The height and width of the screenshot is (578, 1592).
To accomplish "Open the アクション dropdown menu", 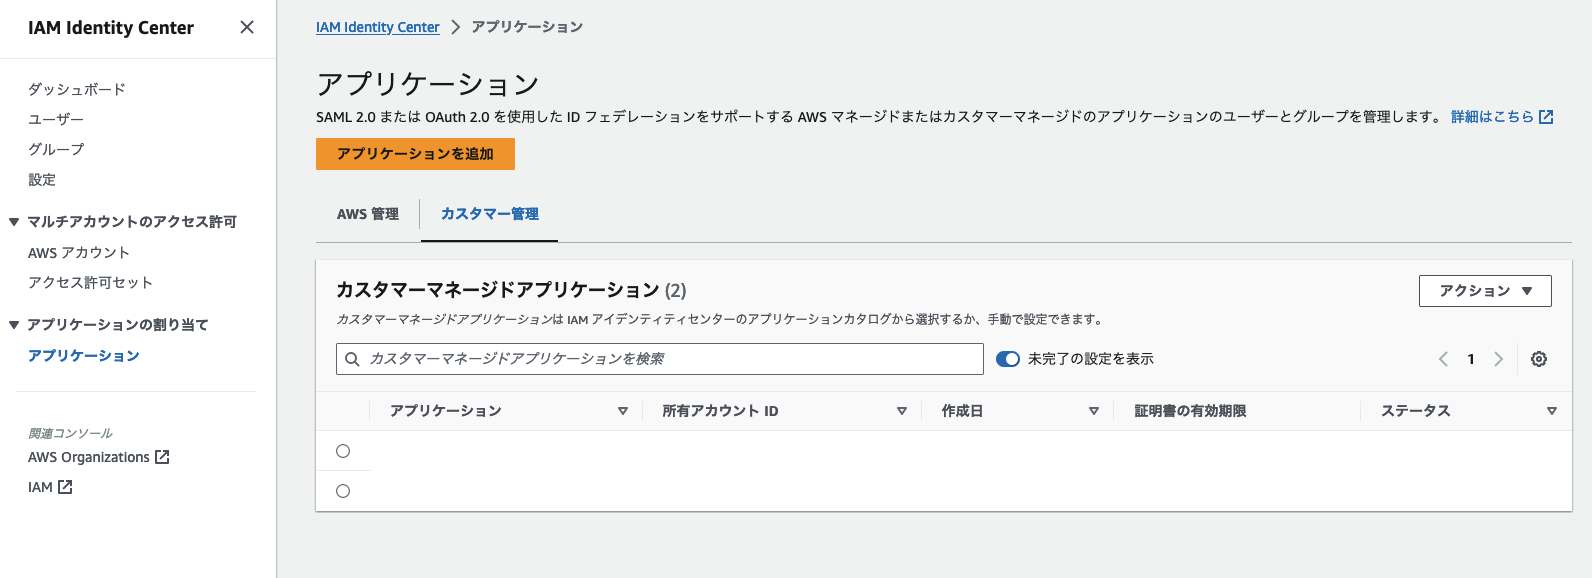I will click(x=1485, y=291).
